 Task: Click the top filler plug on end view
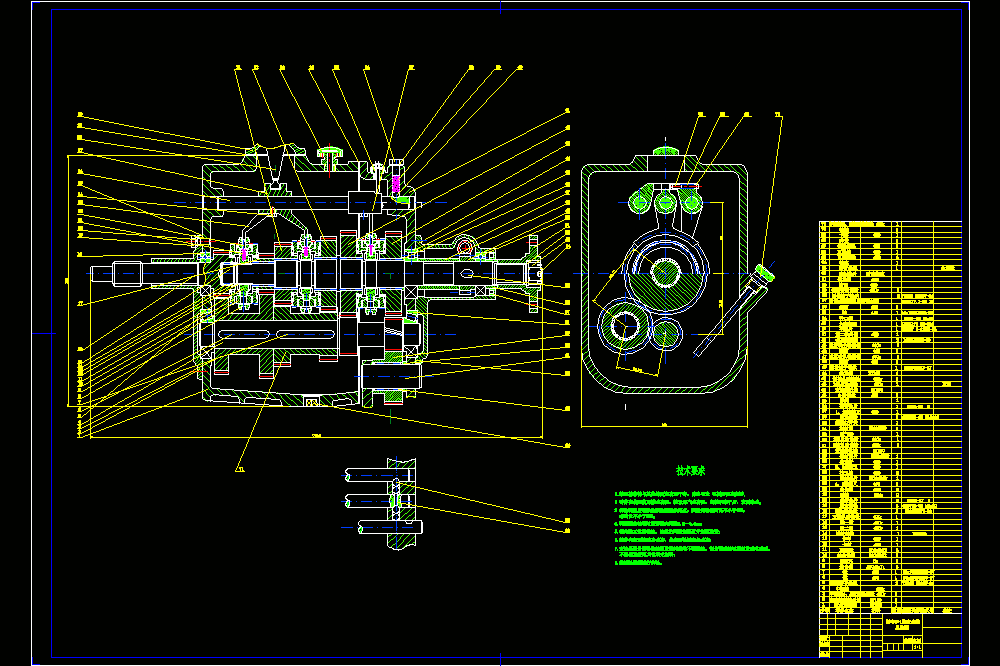click(x=665, y=151)
